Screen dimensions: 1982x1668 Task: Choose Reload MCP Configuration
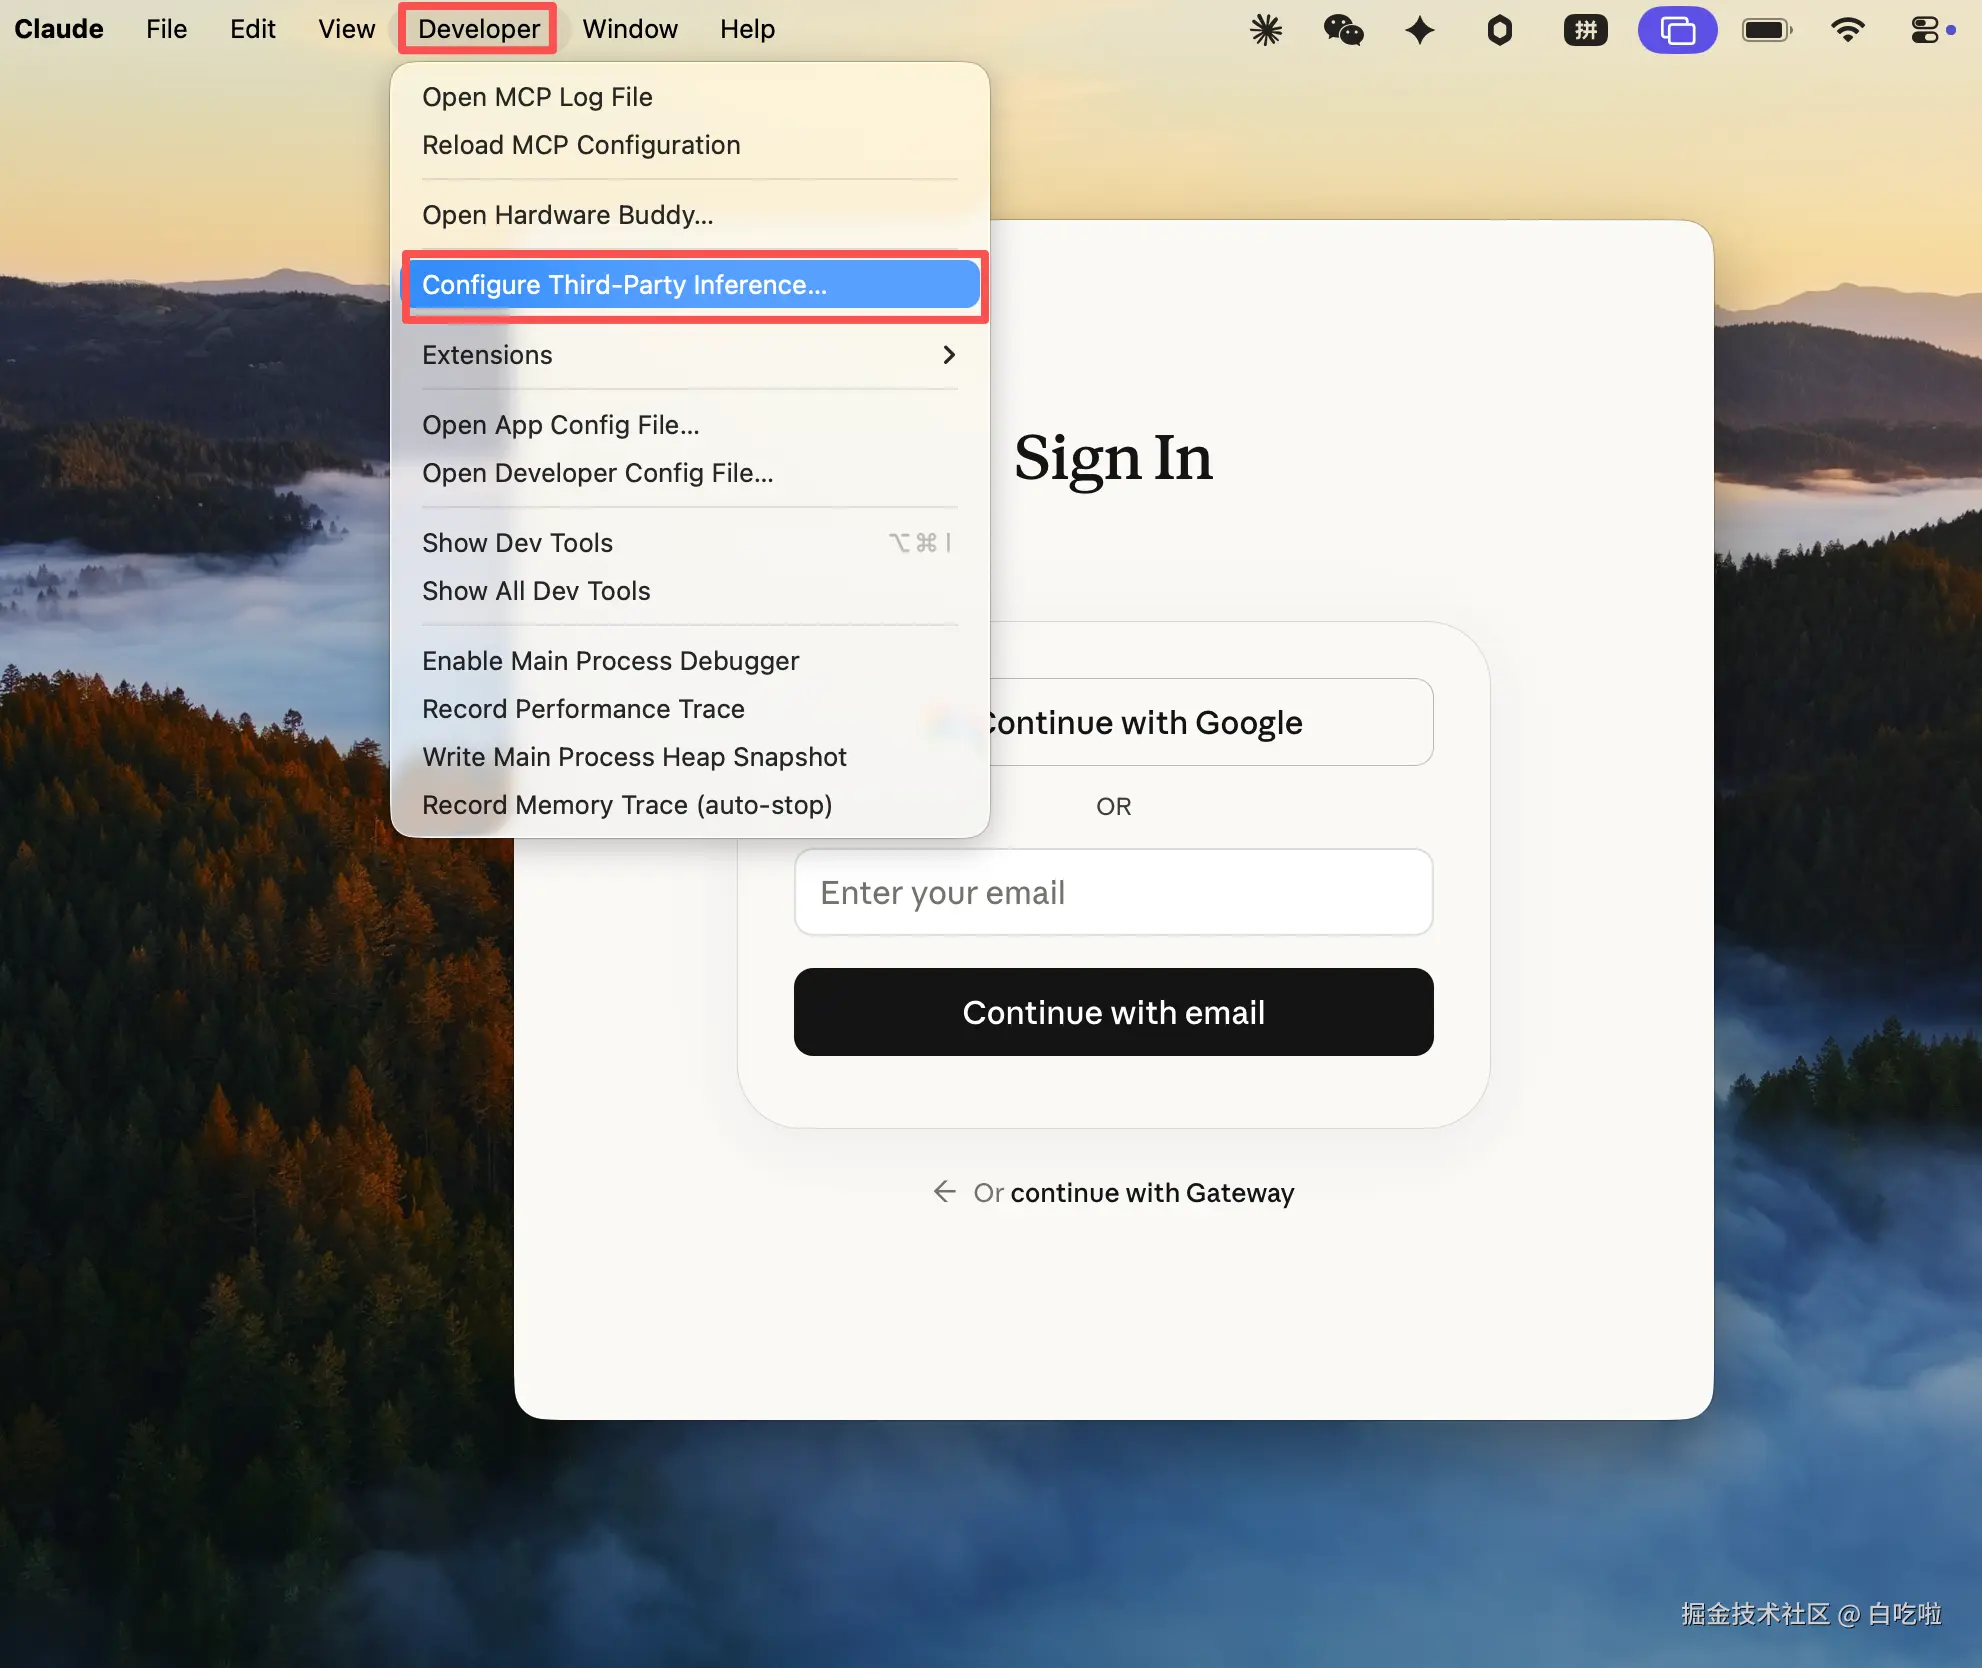(x=690, y=145)
